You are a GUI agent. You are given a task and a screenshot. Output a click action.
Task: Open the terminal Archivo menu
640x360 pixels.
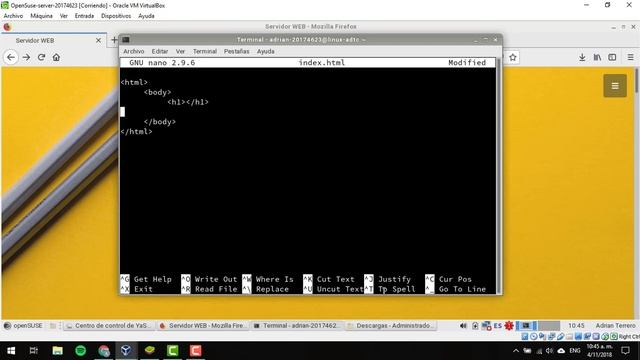pos(134,51)
